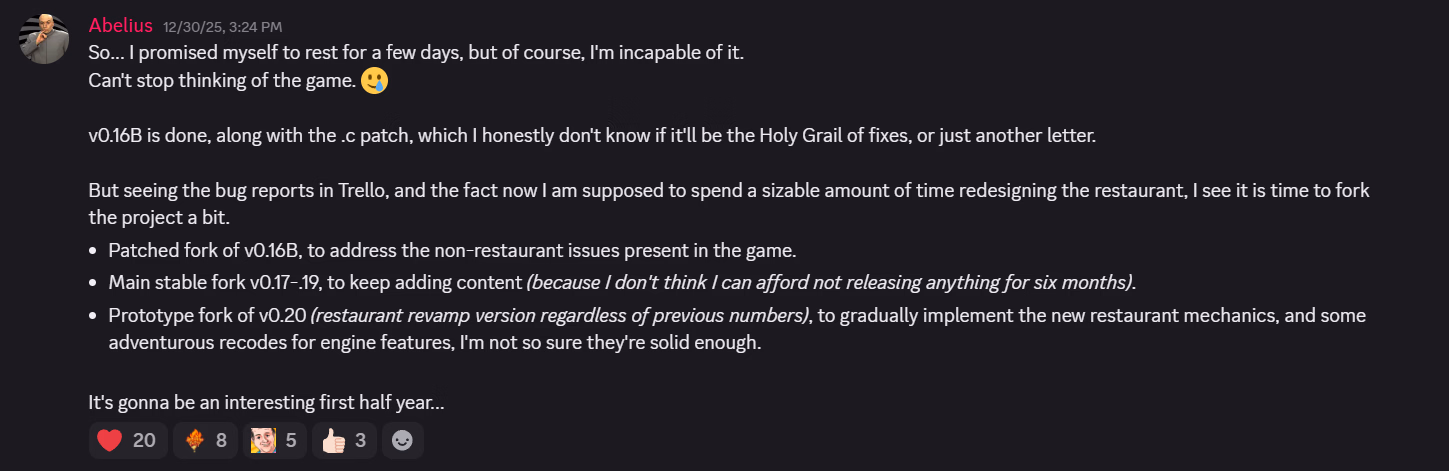Toggle the orange flame reaction with 8
Viewport: 1449px width, 471px height.
pyautogui.click(x=205, y=440)
